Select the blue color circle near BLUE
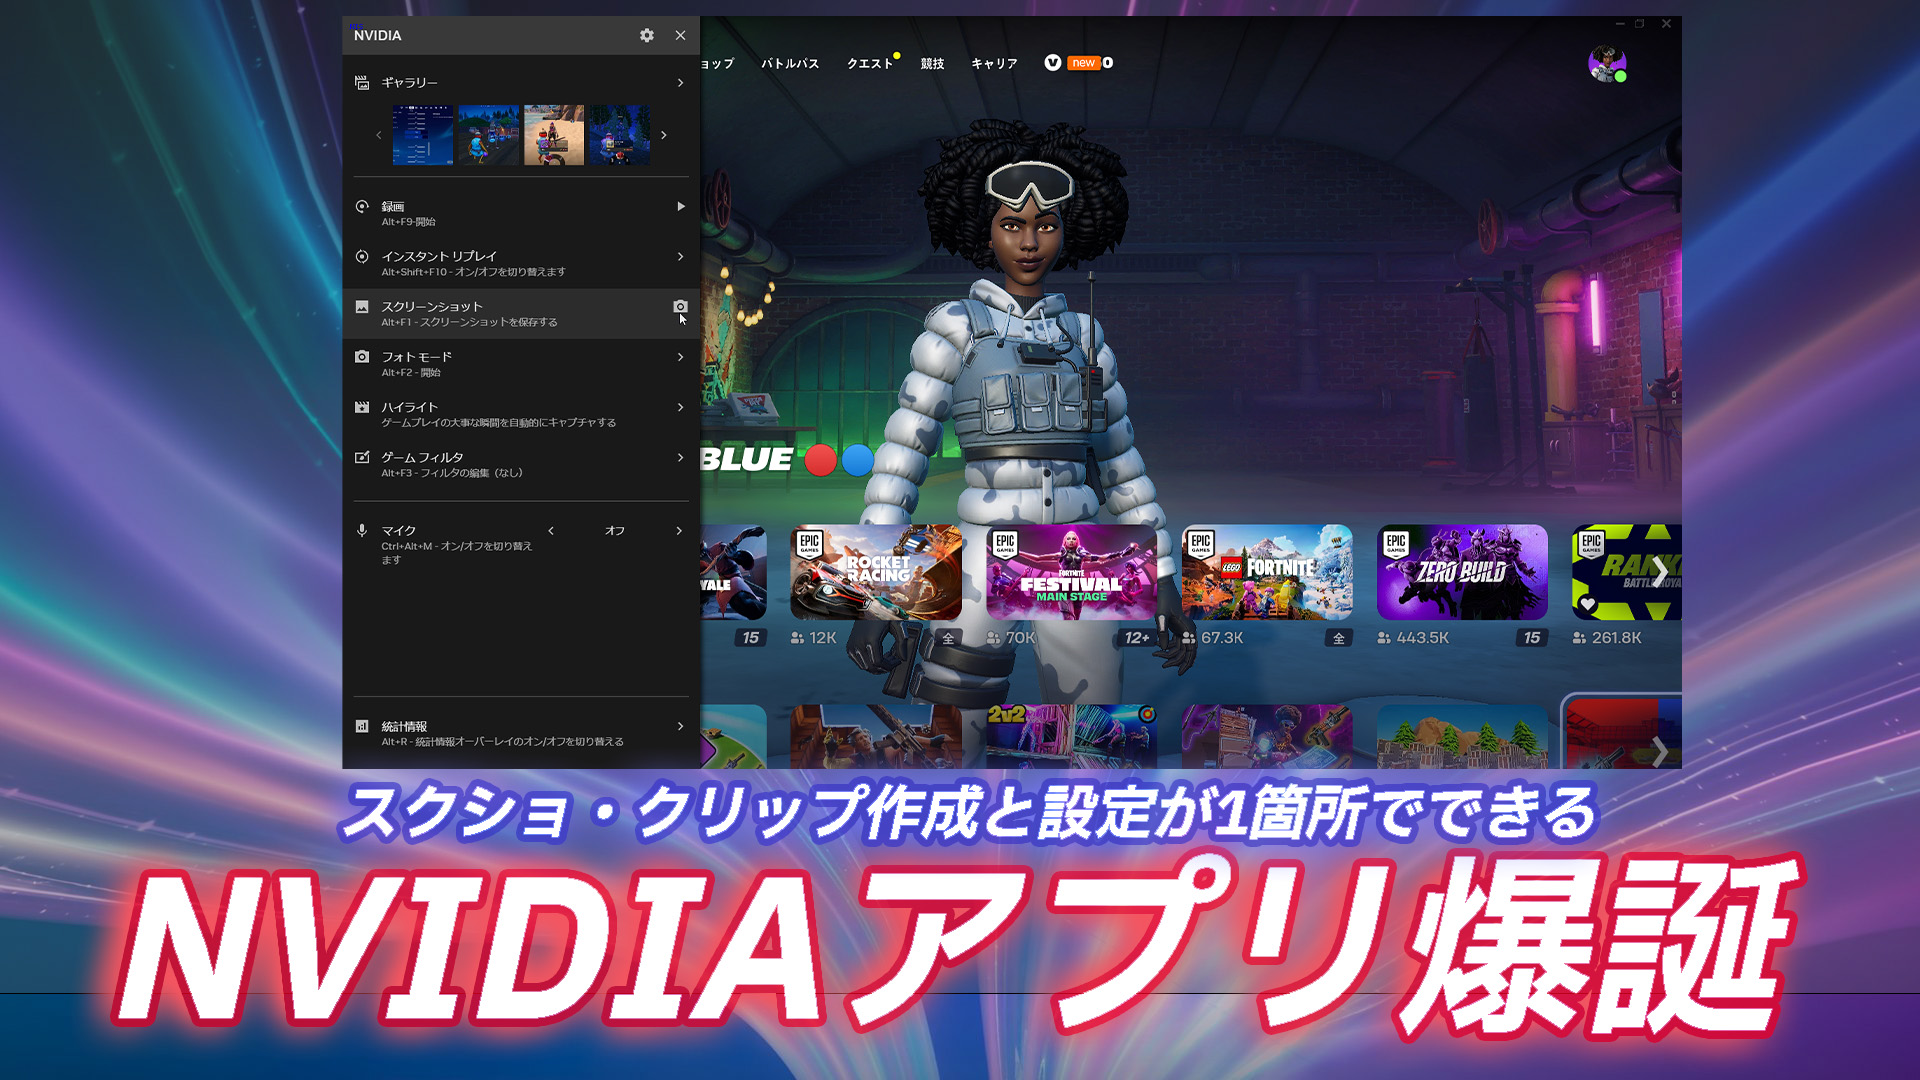The height and width of the screenshot is (1080, 1920). coord(858,460)
